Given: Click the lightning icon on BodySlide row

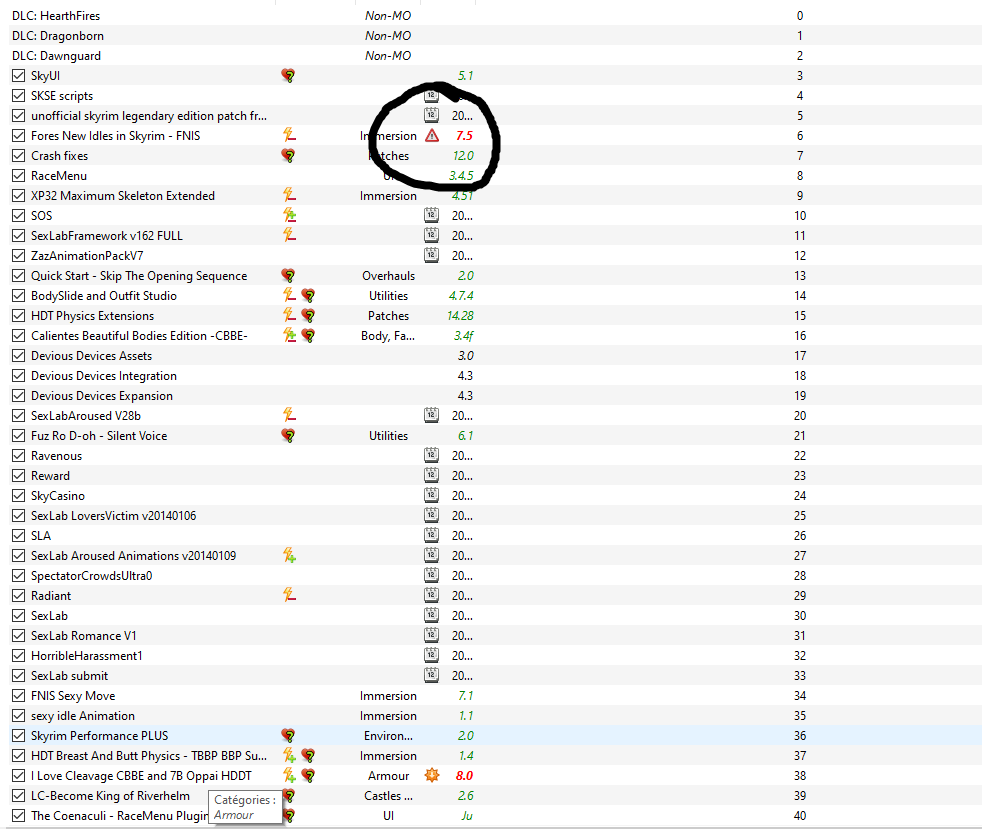Looking at the screenshot, I should click(x=289, y=295).
